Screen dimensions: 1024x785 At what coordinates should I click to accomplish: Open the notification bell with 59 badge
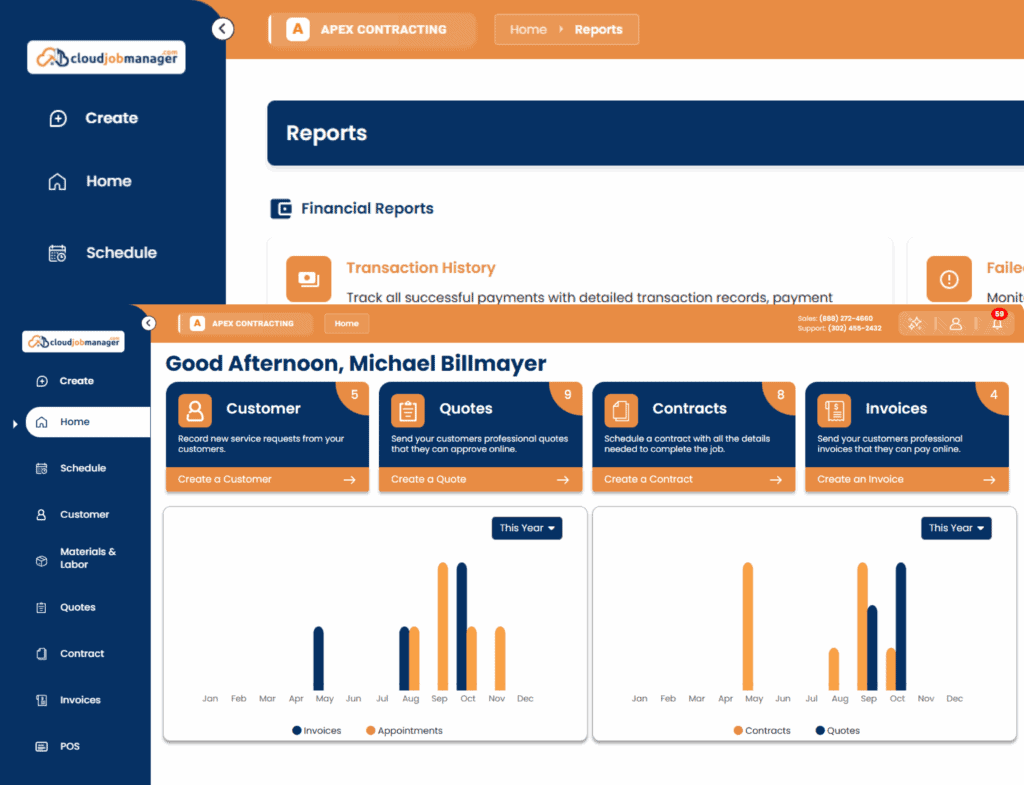click(x=996, y=324)
